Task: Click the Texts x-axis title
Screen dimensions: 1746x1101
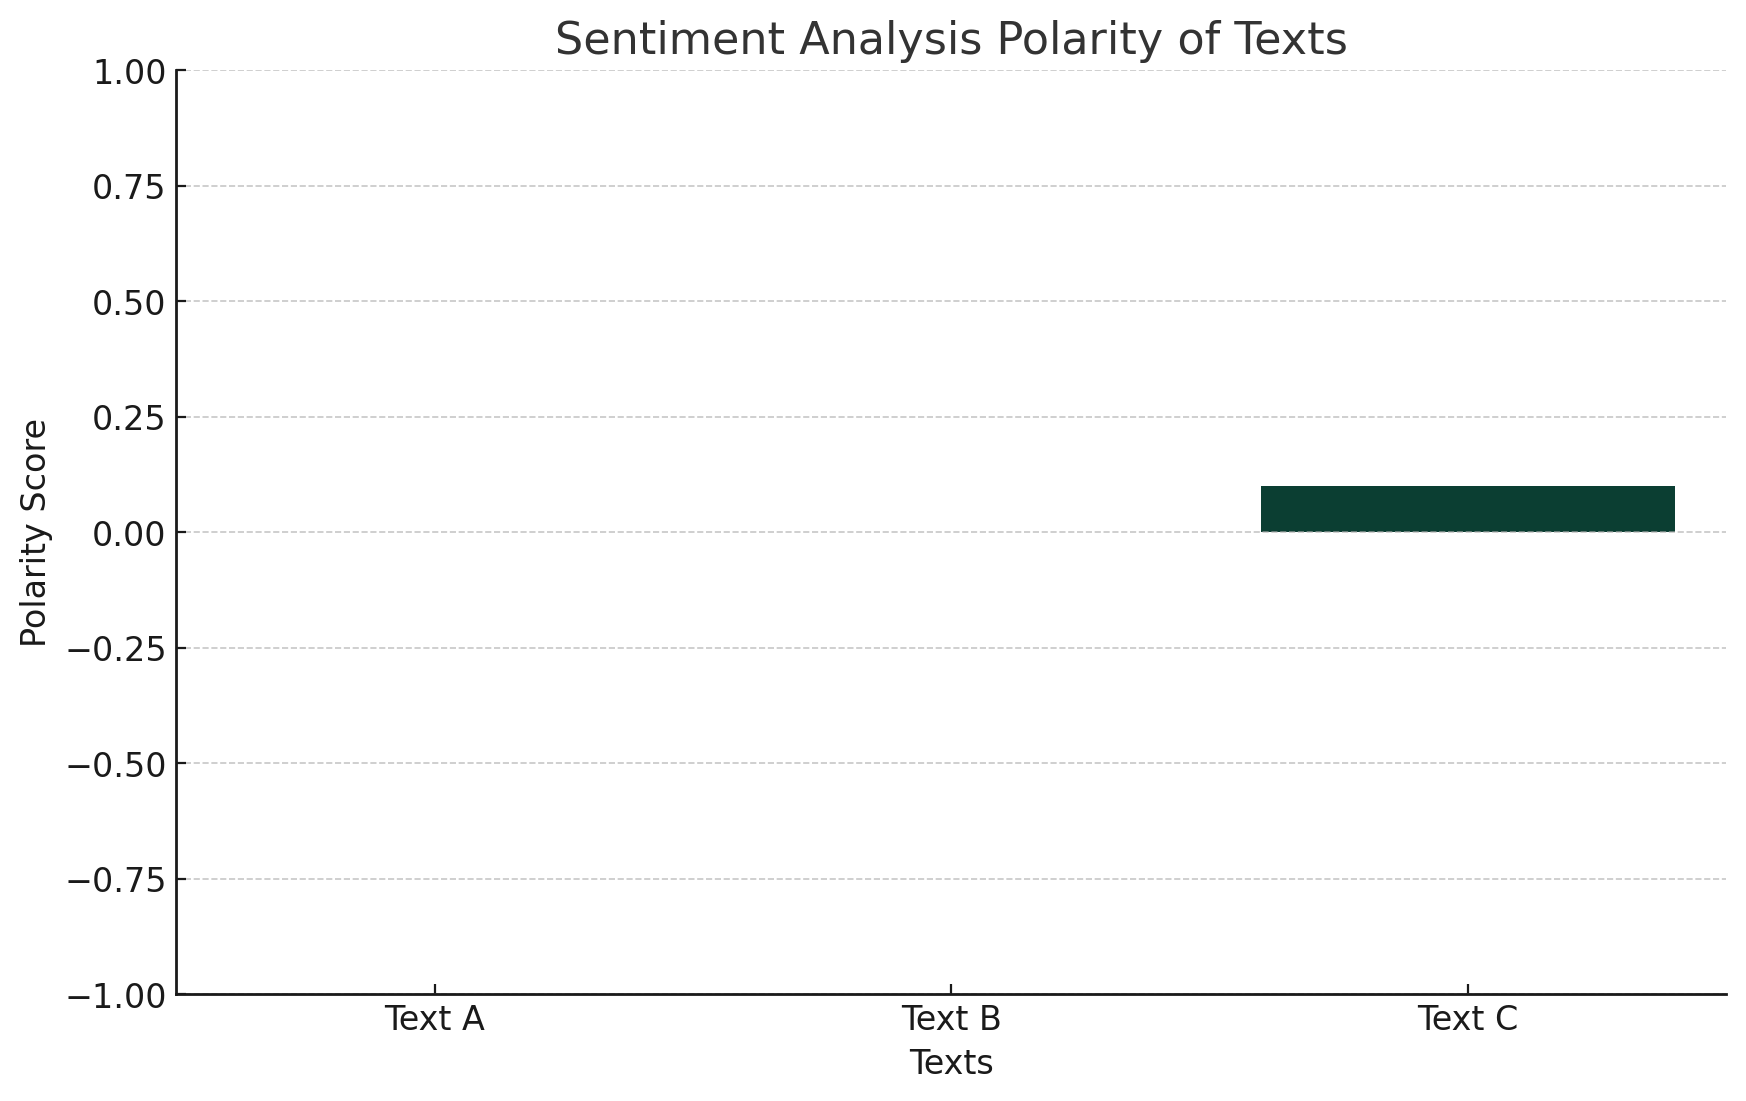Action: pyautogui.click(x=951, y=1063)
